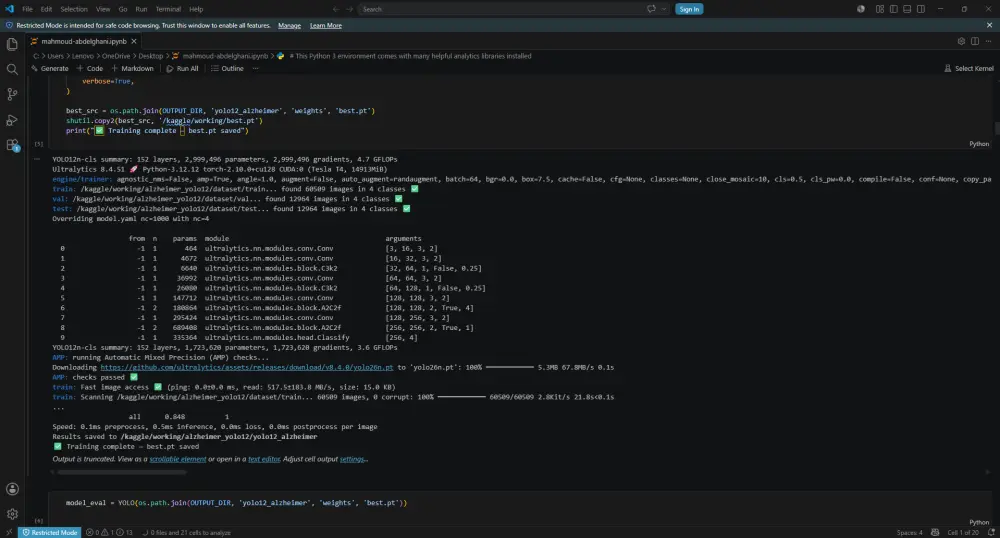
Task: Click Run All in notebook toolbar
Action: tap(182, 68)
